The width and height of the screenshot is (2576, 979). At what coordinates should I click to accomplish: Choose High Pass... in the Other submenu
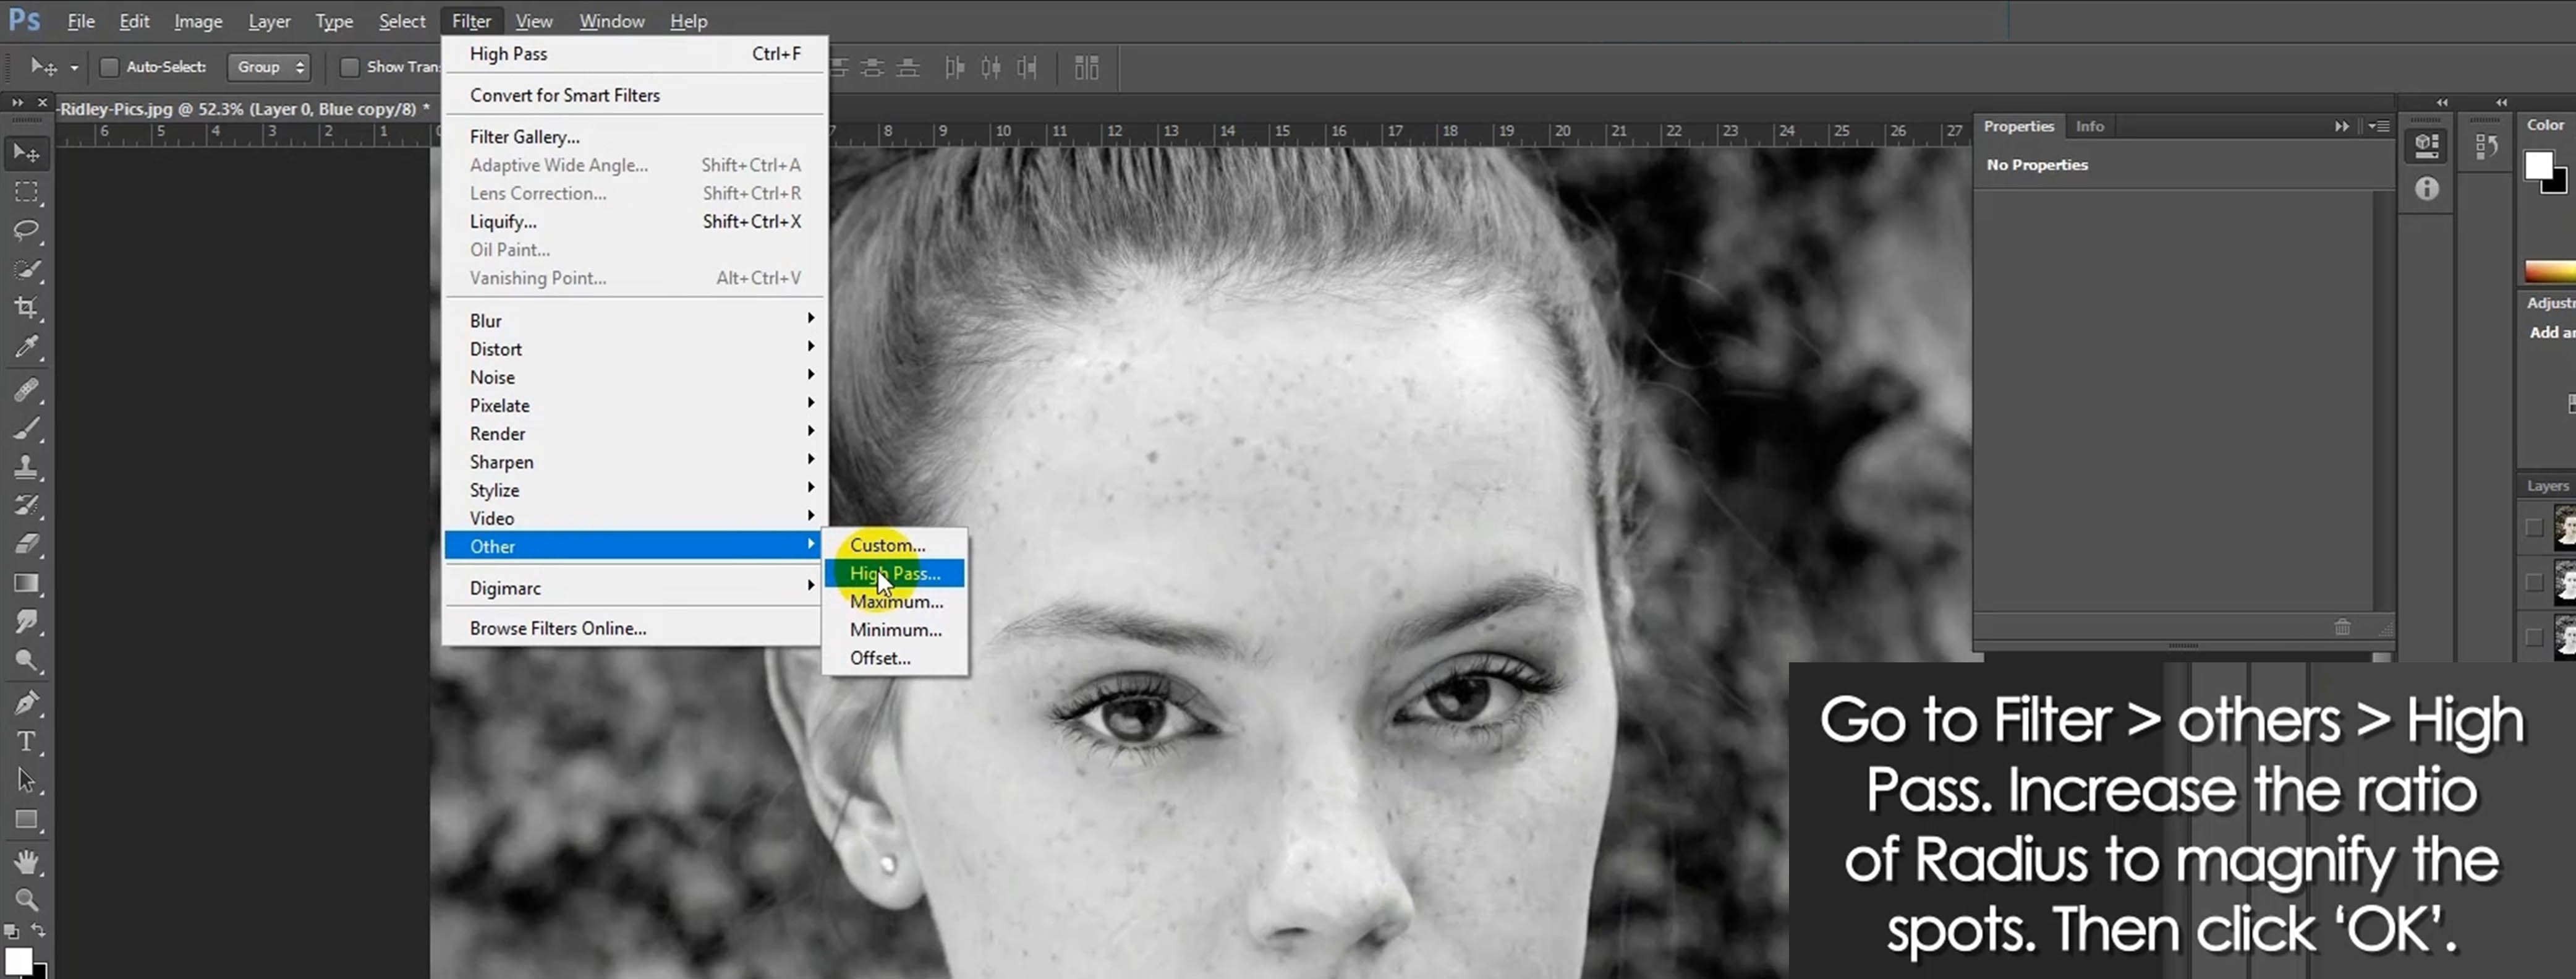pyautogui.click(x=894, y=573)
